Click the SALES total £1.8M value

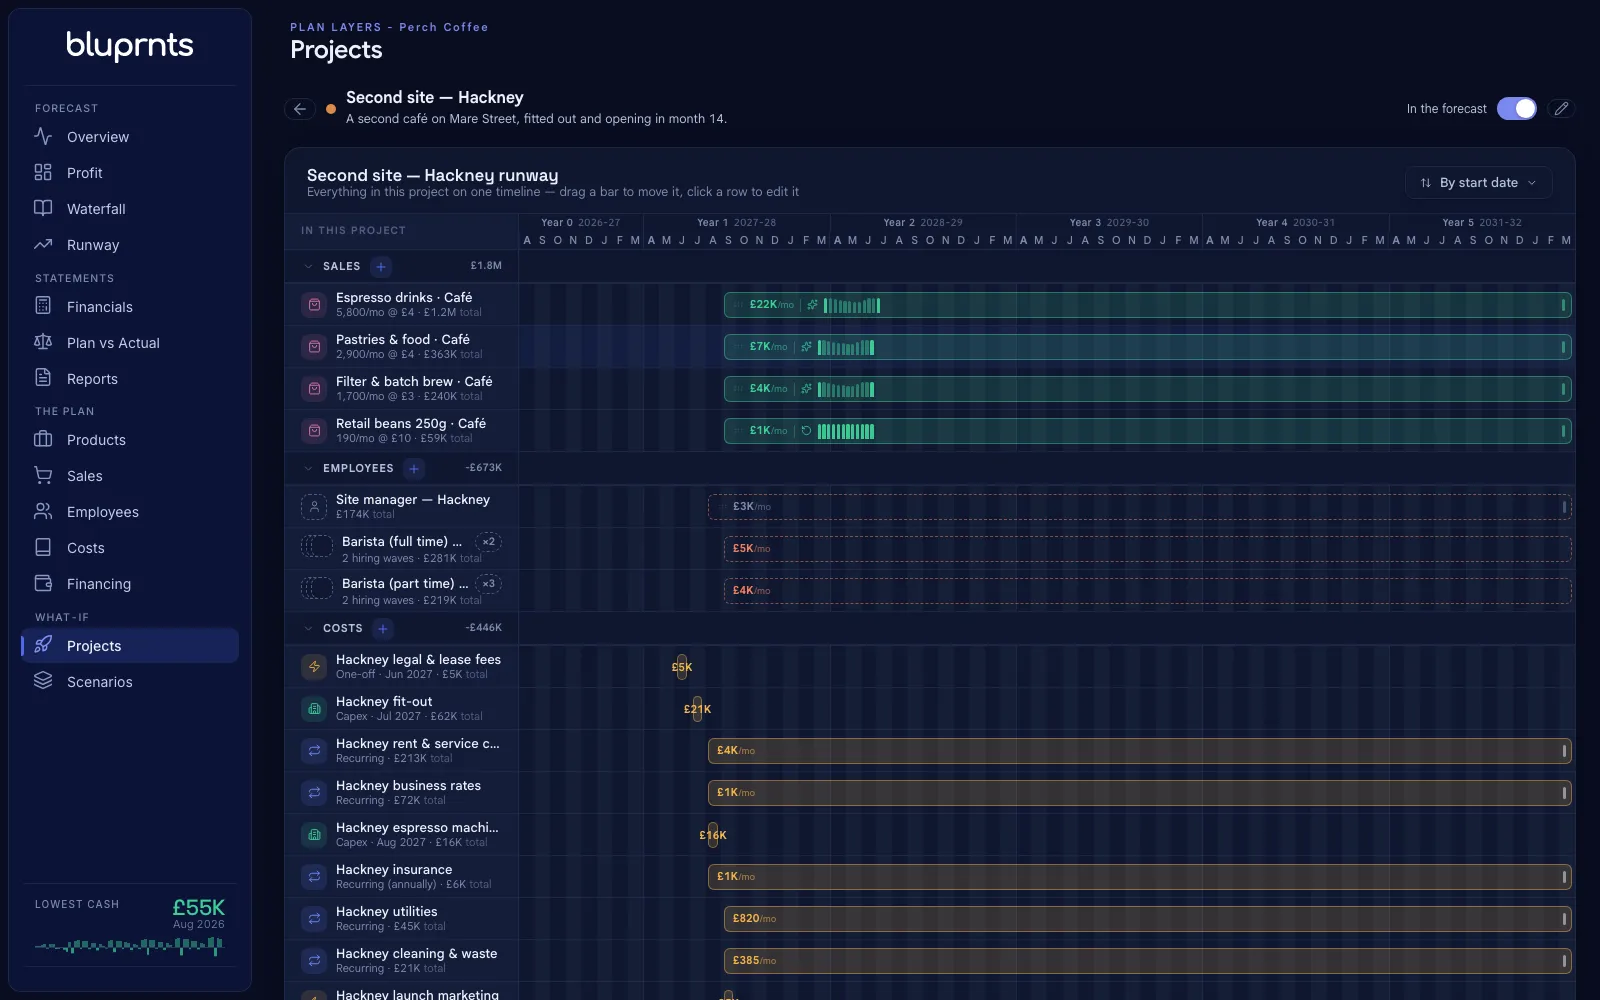[x=486, y=266]
